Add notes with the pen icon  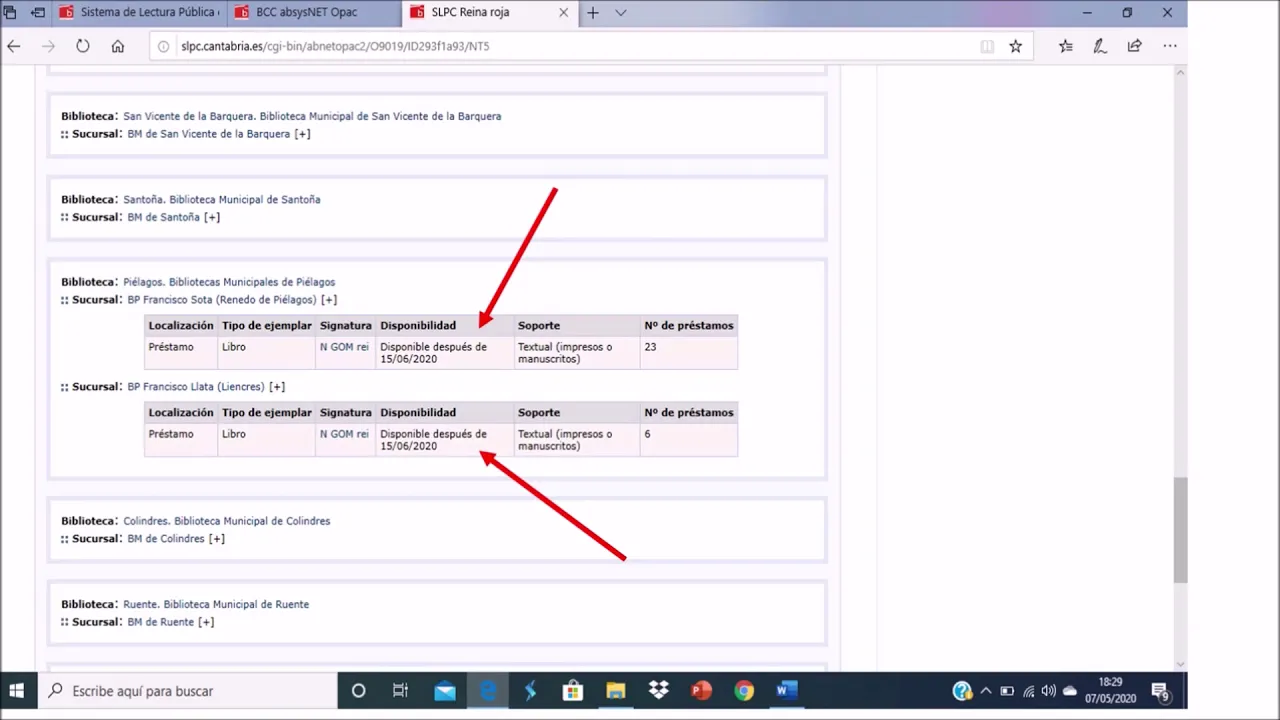pos(1100,46)
